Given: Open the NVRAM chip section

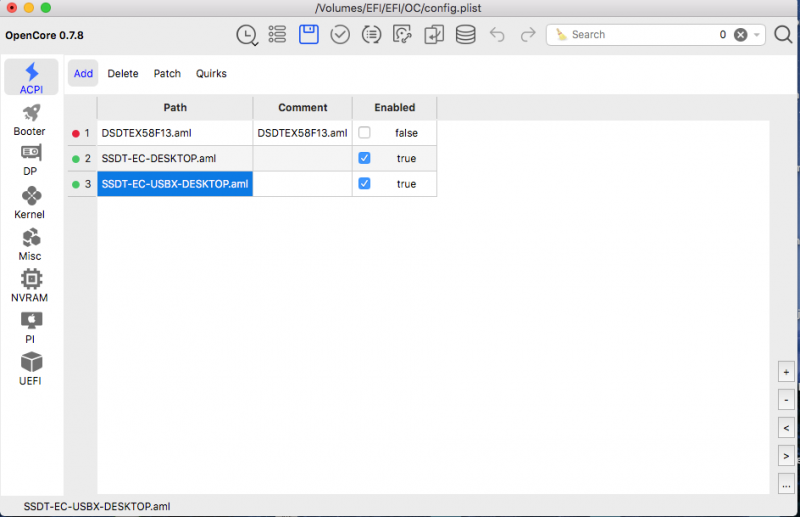Looking at the screenshot, I should tap(30, 286).
